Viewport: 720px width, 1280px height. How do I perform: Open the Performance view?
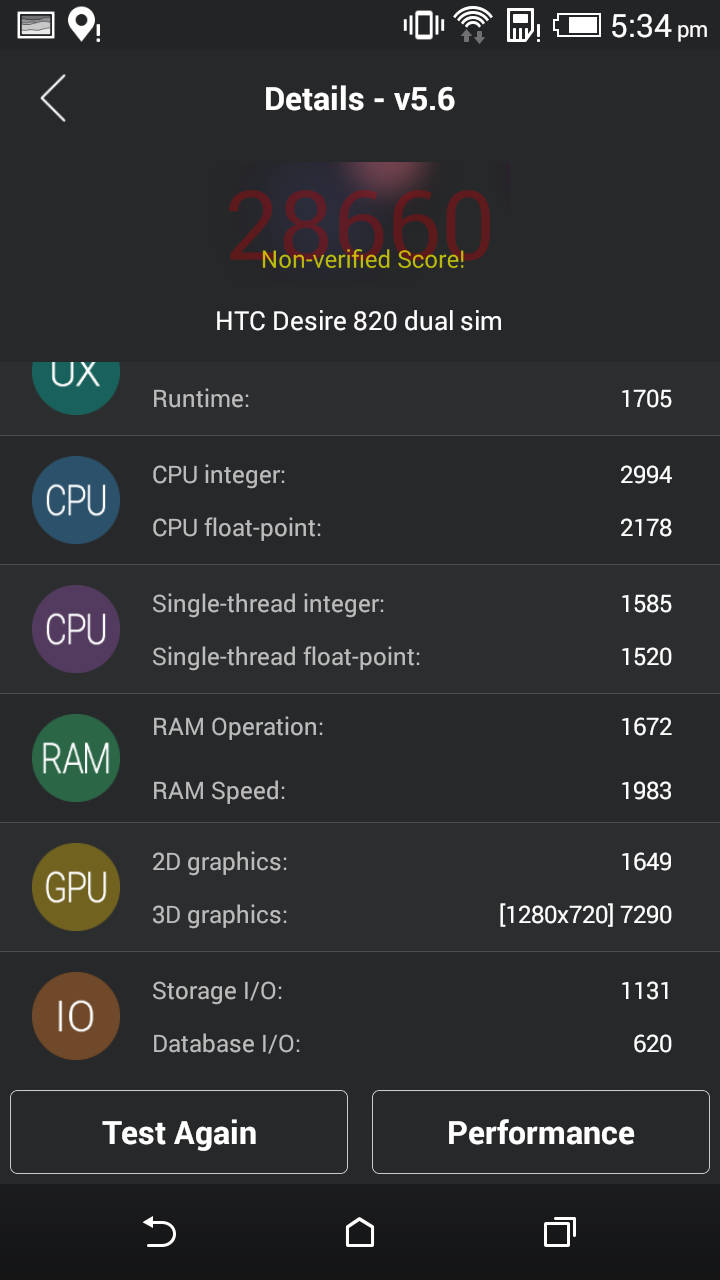click(540, 1132)
